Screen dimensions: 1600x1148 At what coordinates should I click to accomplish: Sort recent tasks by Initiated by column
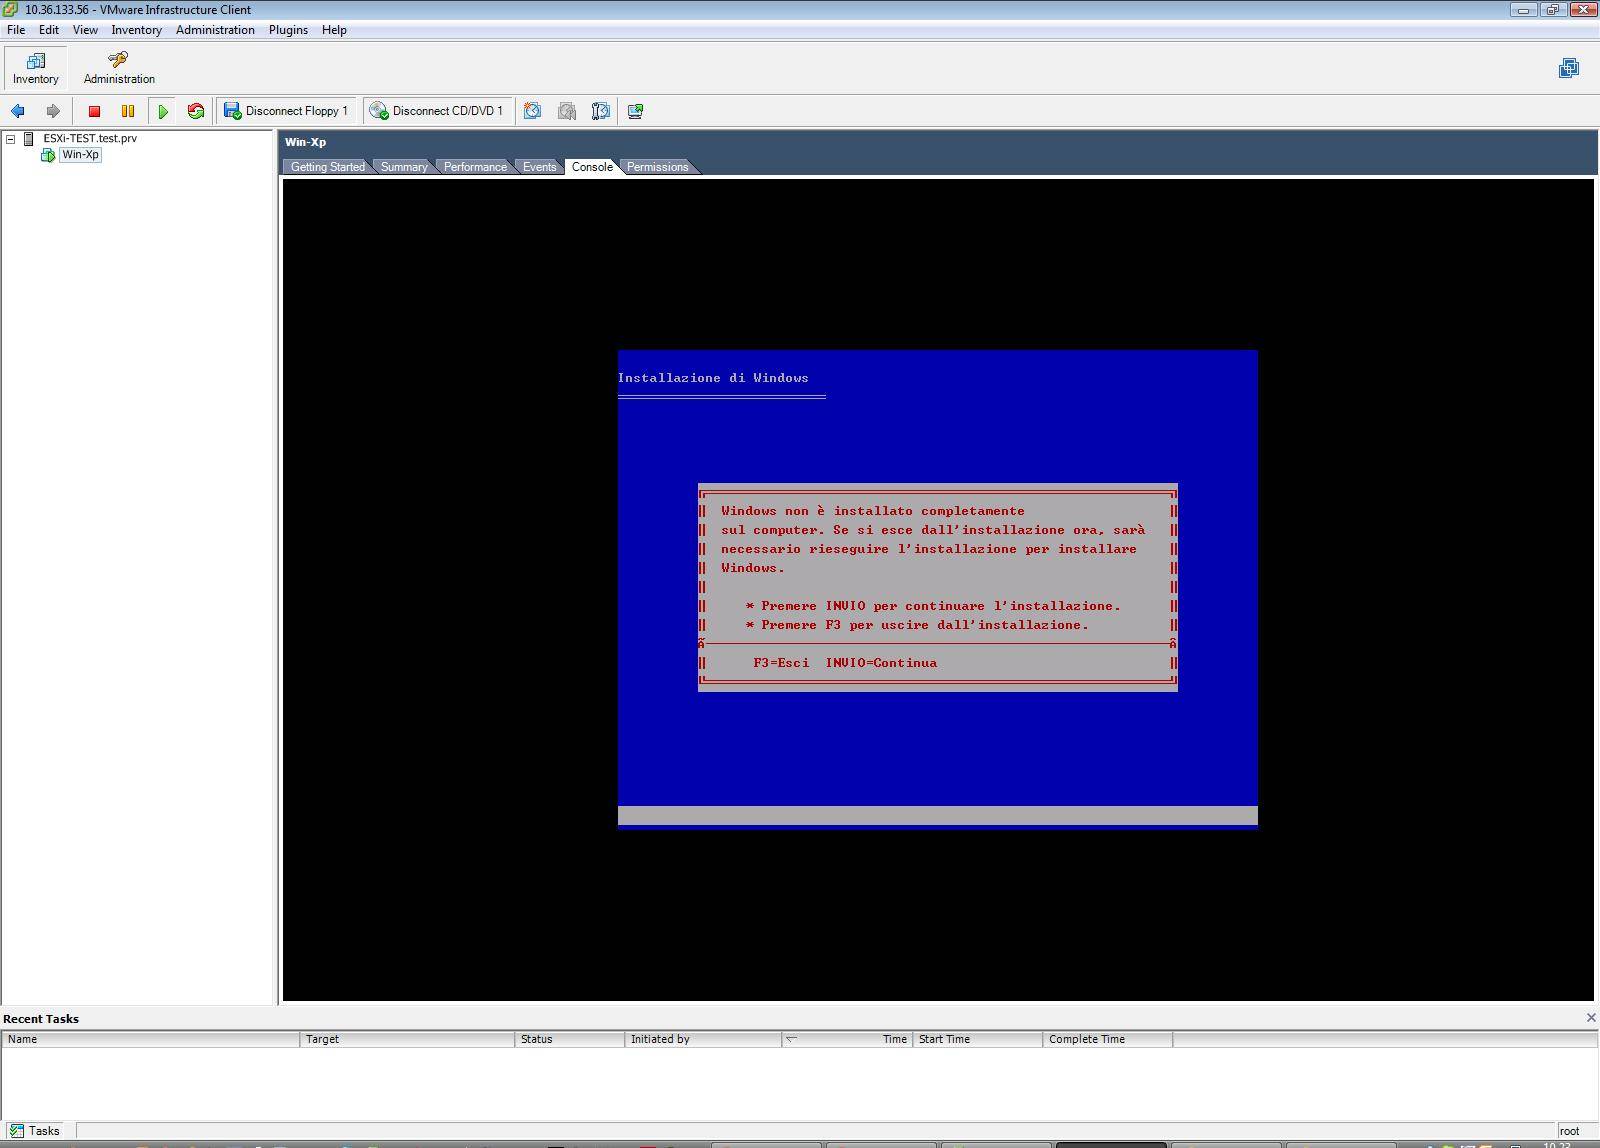coord(702,1039)
